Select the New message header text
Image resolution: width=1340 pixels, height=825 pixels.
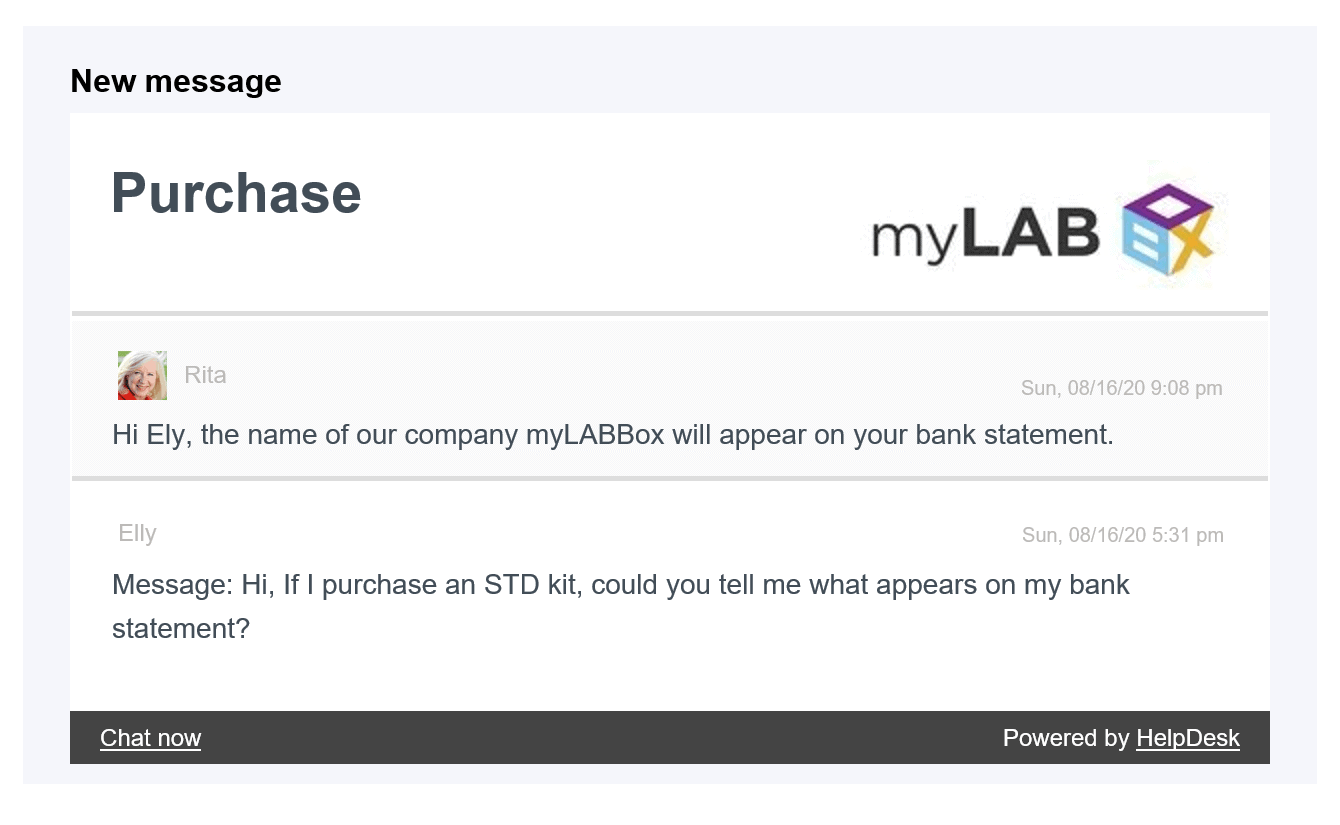point(175,81)
